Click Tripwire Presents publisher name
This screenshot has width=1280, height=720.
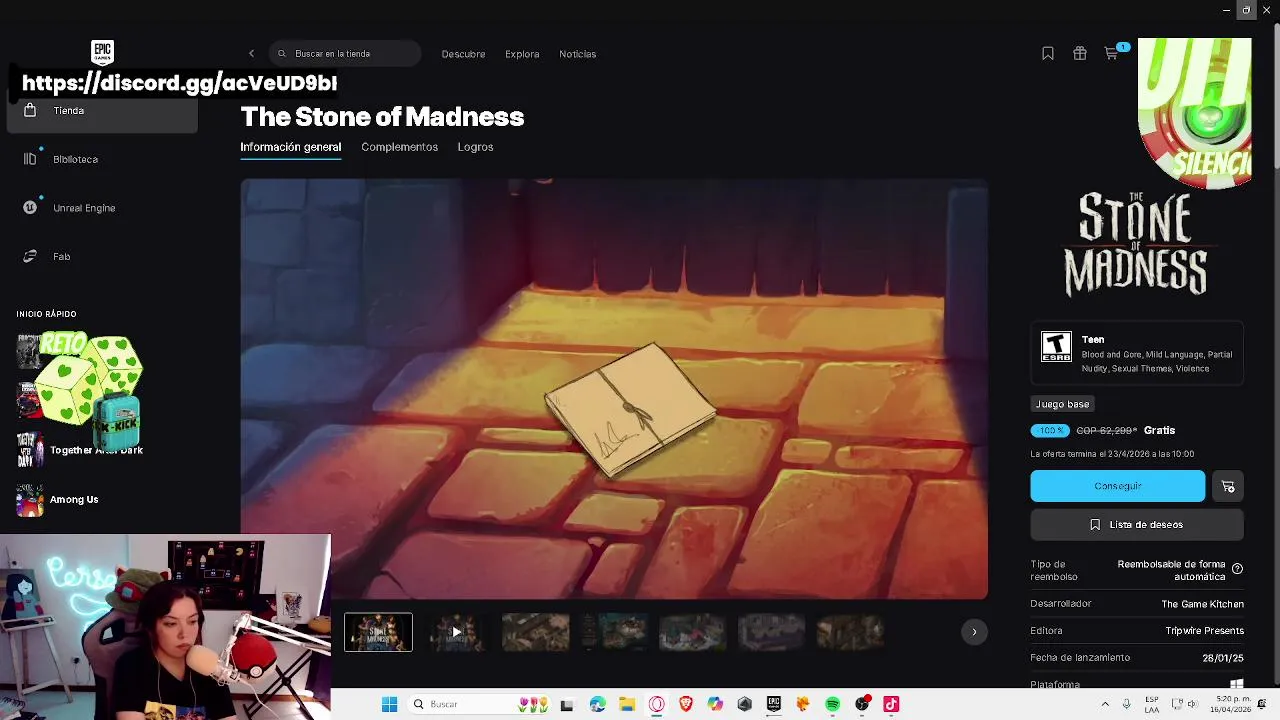[x=1204, y=631]
